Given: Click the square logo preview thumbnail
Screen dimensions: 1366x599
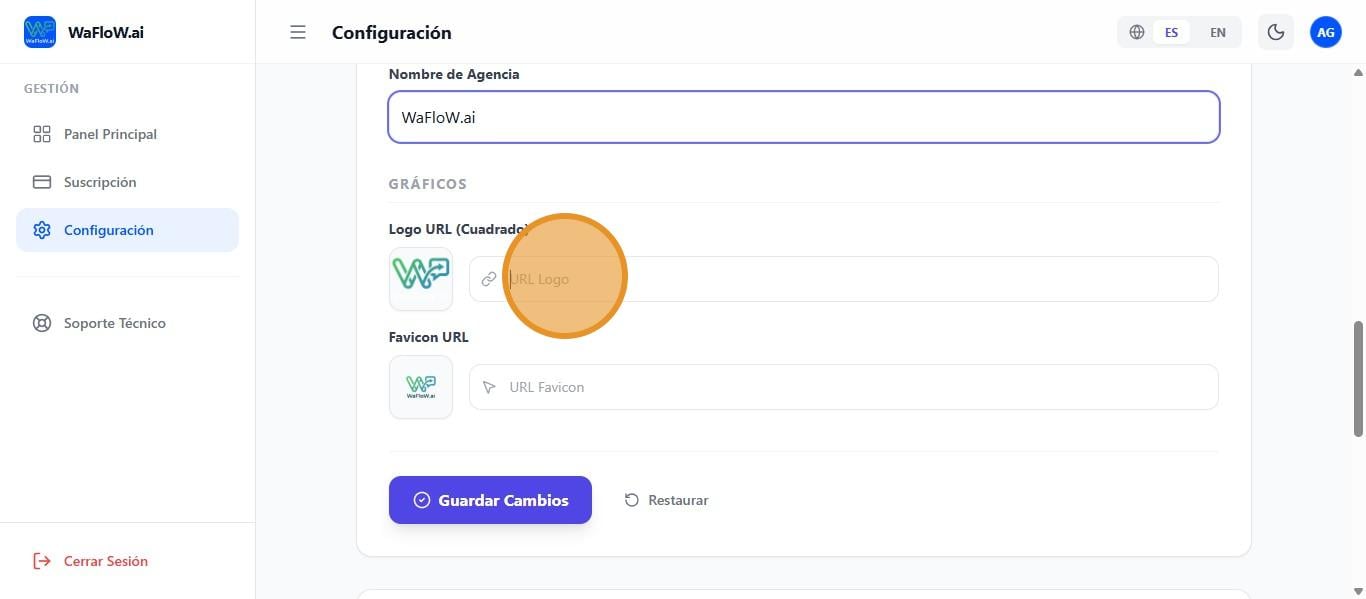Looking at the screenshot, I should 421,279.
